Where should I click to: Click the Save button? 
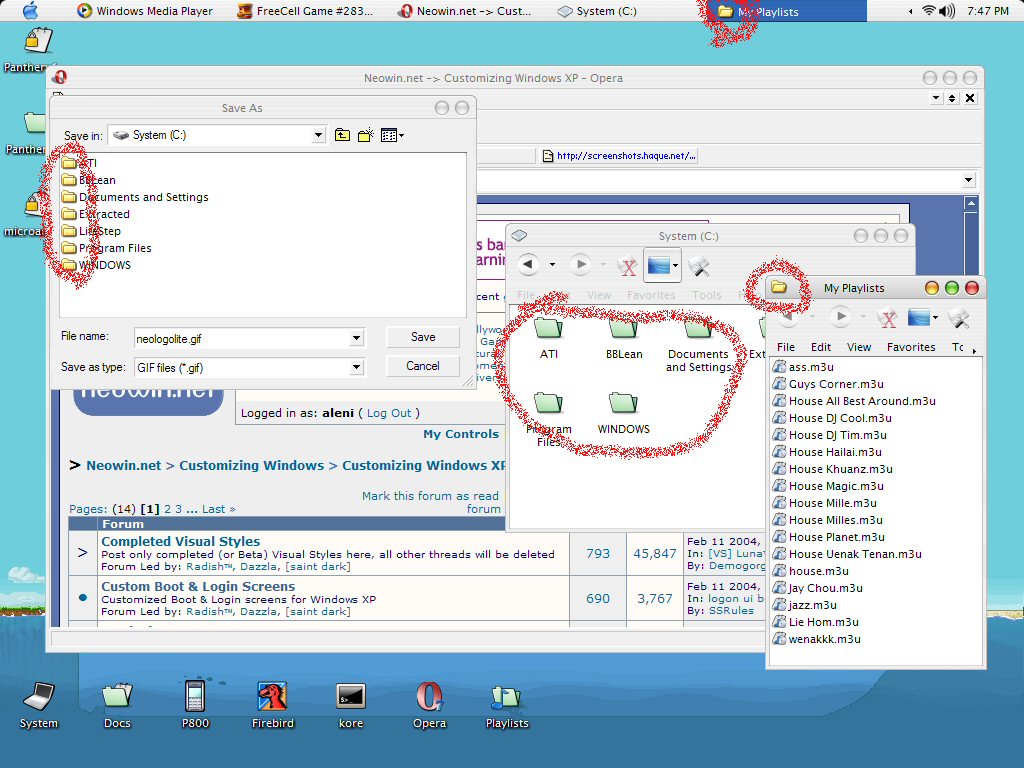tap(423, 337)
